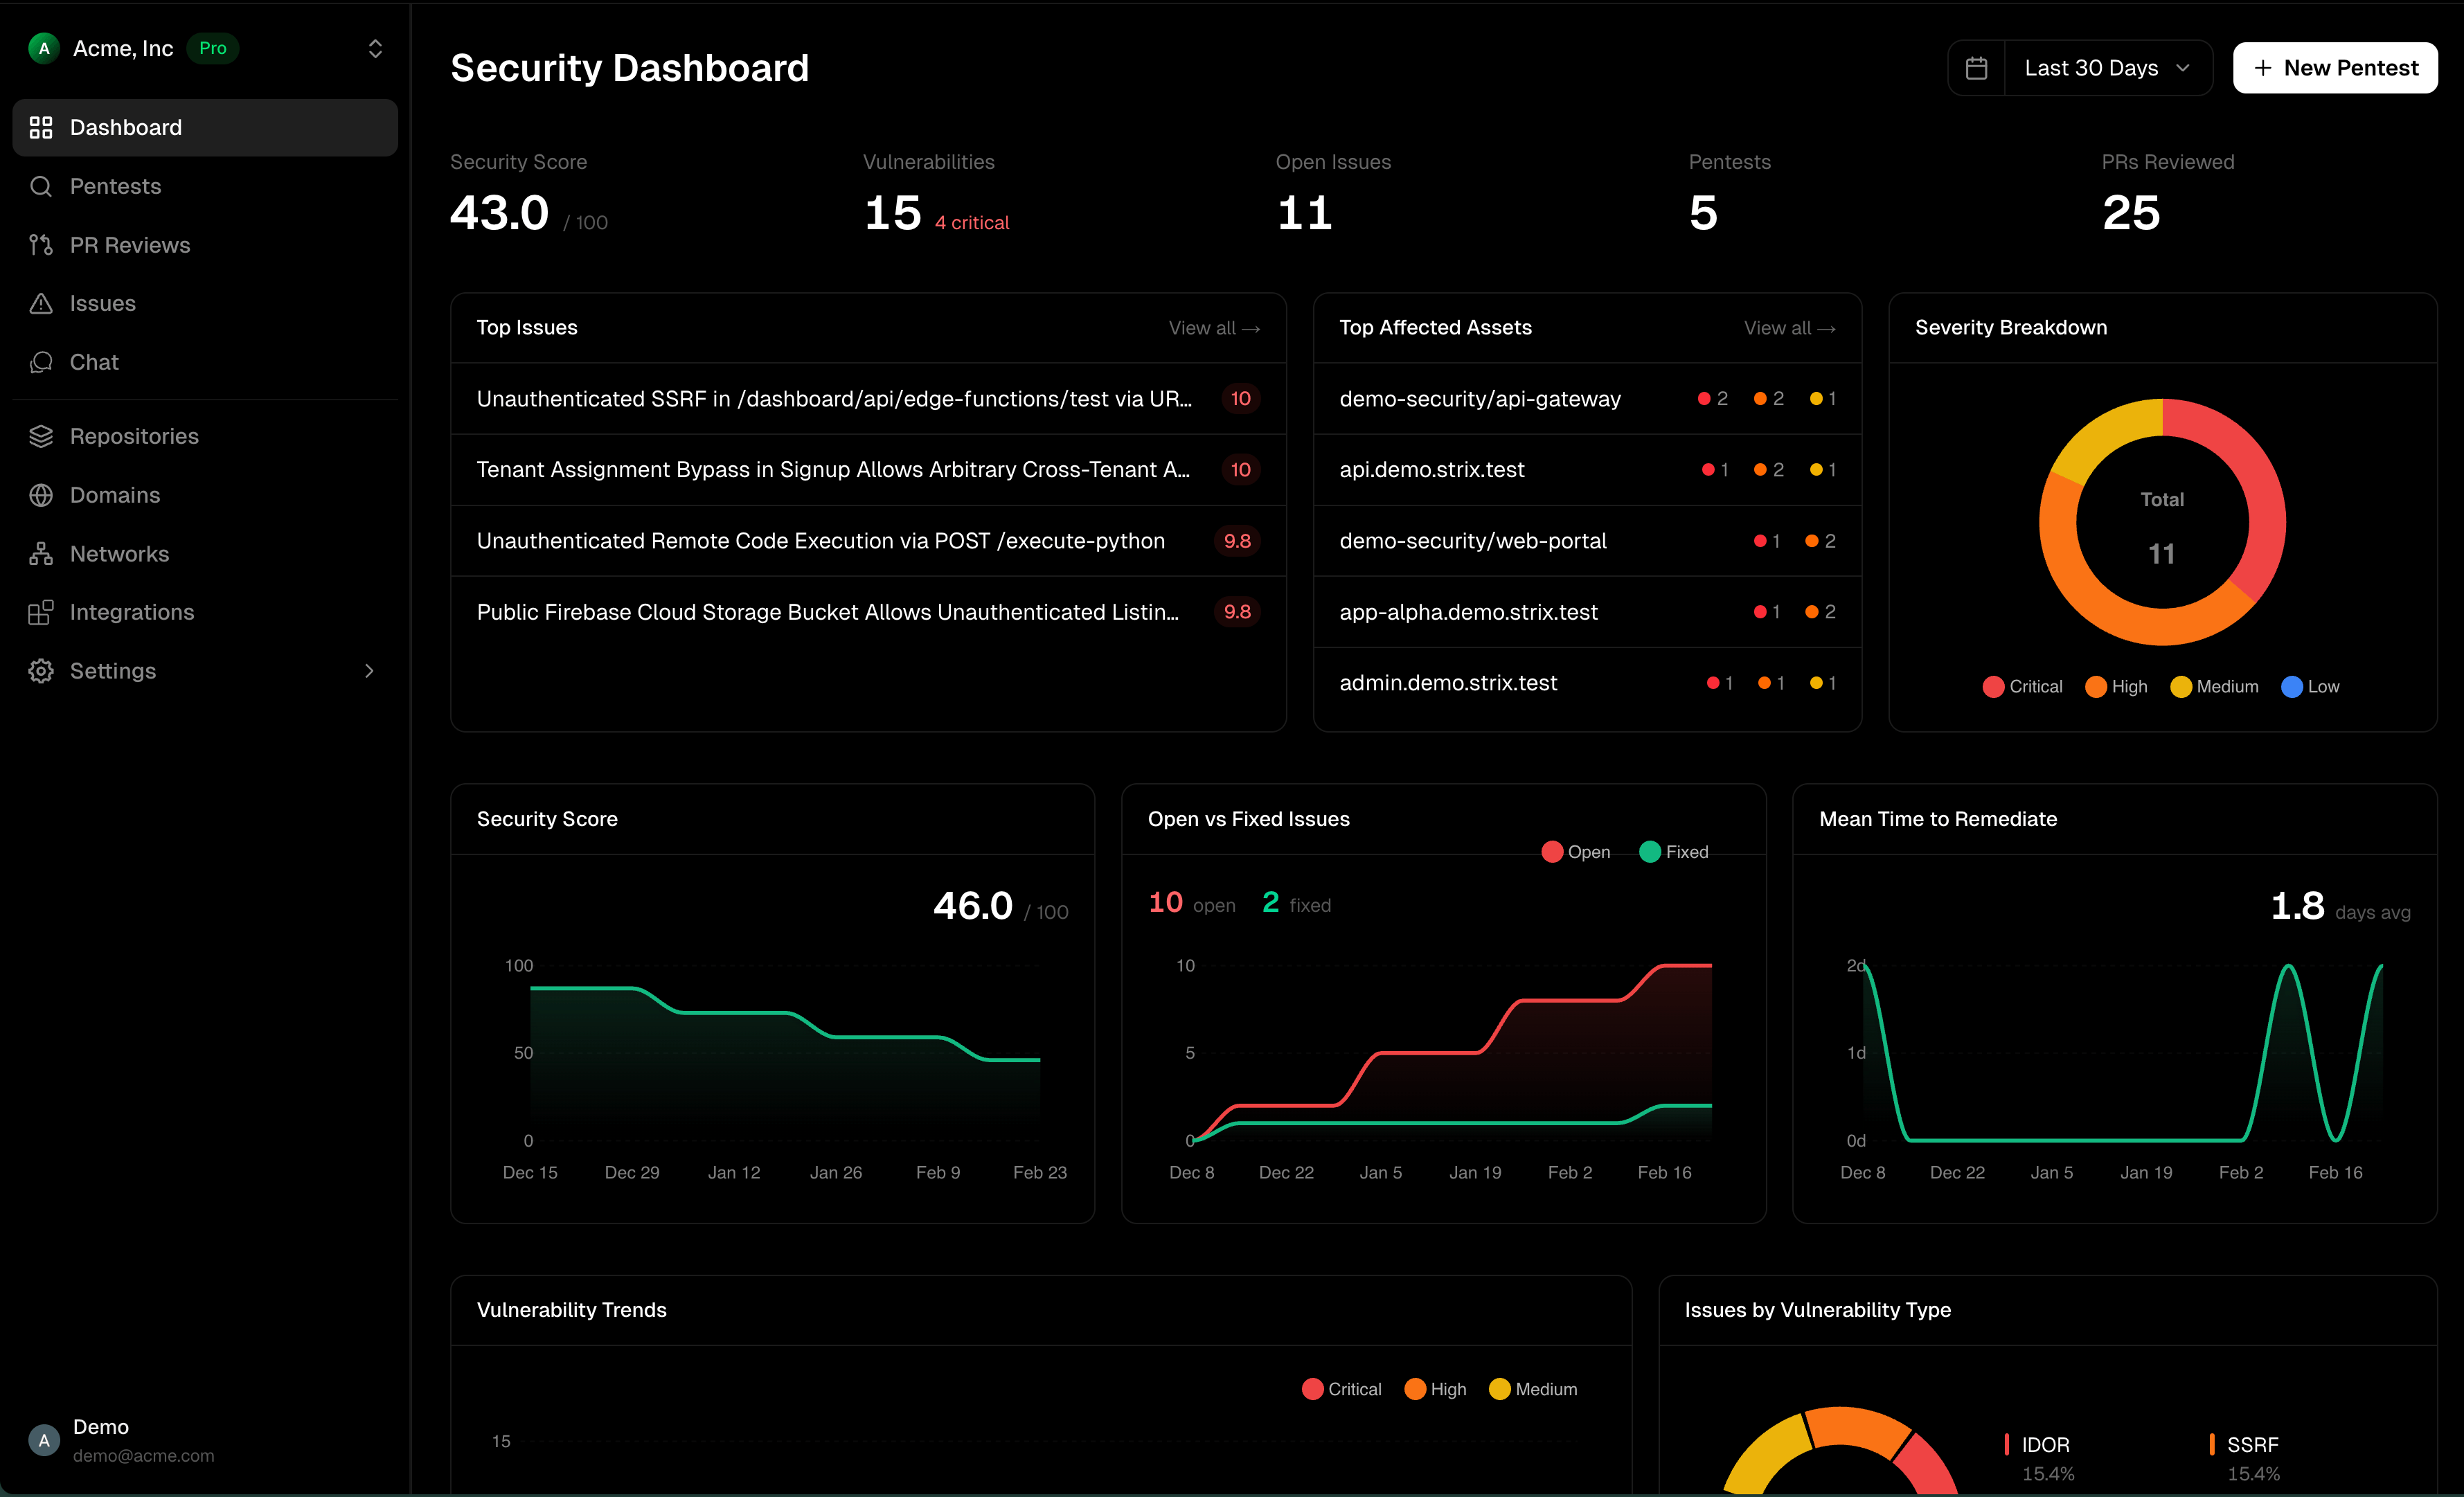The height and width of the screenshot is (1497, 2464).
Task: Click the Networks node icon
Action: 41,554
